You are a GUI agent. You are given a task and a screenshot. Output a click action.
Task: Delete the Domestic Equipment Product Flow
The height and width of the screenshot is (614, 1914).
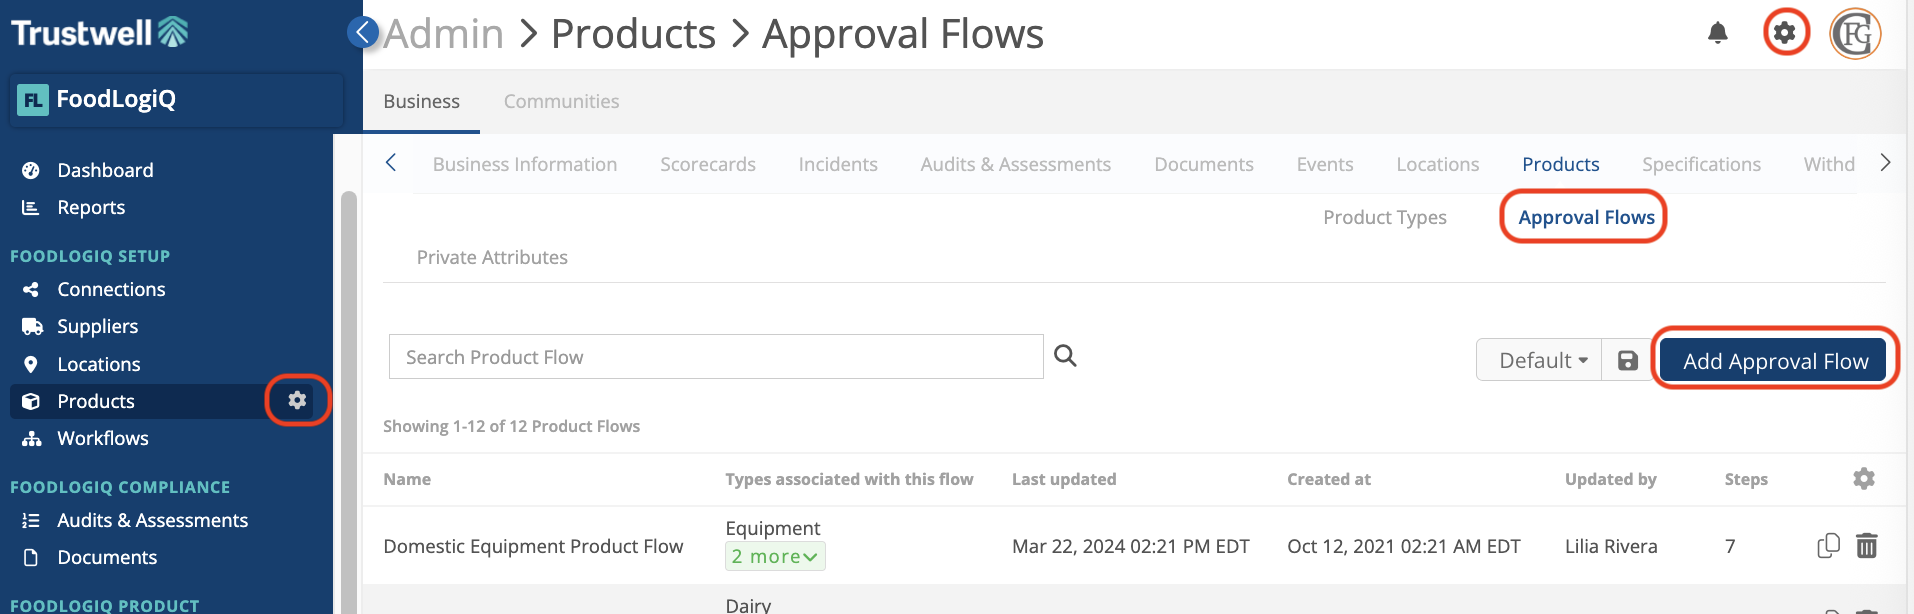coord(1866,546)
